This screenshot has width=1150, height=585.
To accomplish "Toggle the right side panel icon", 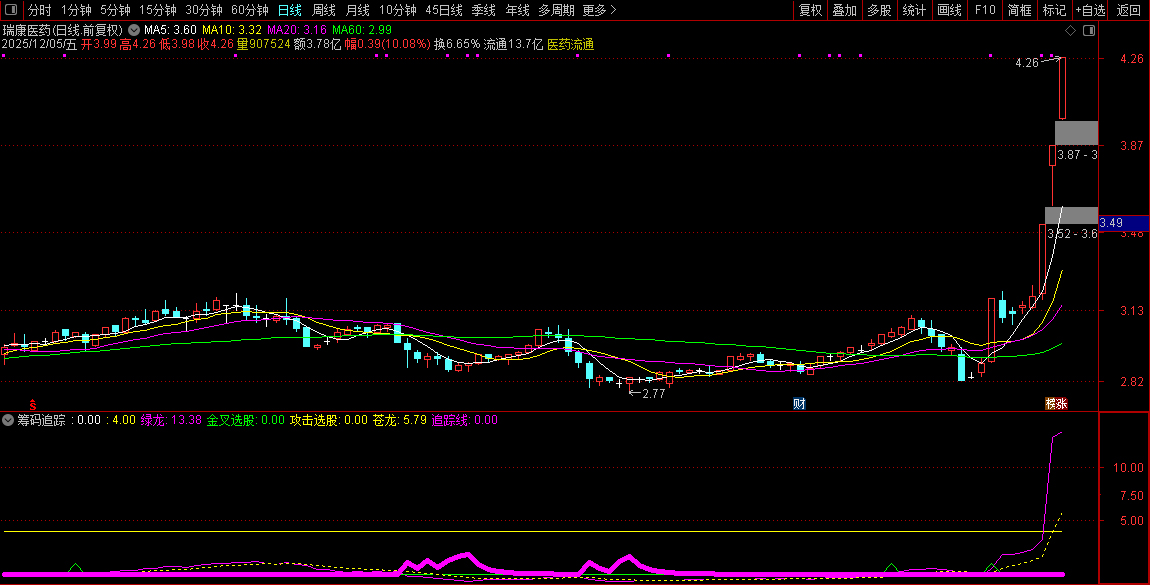I will coord(1089,30).
